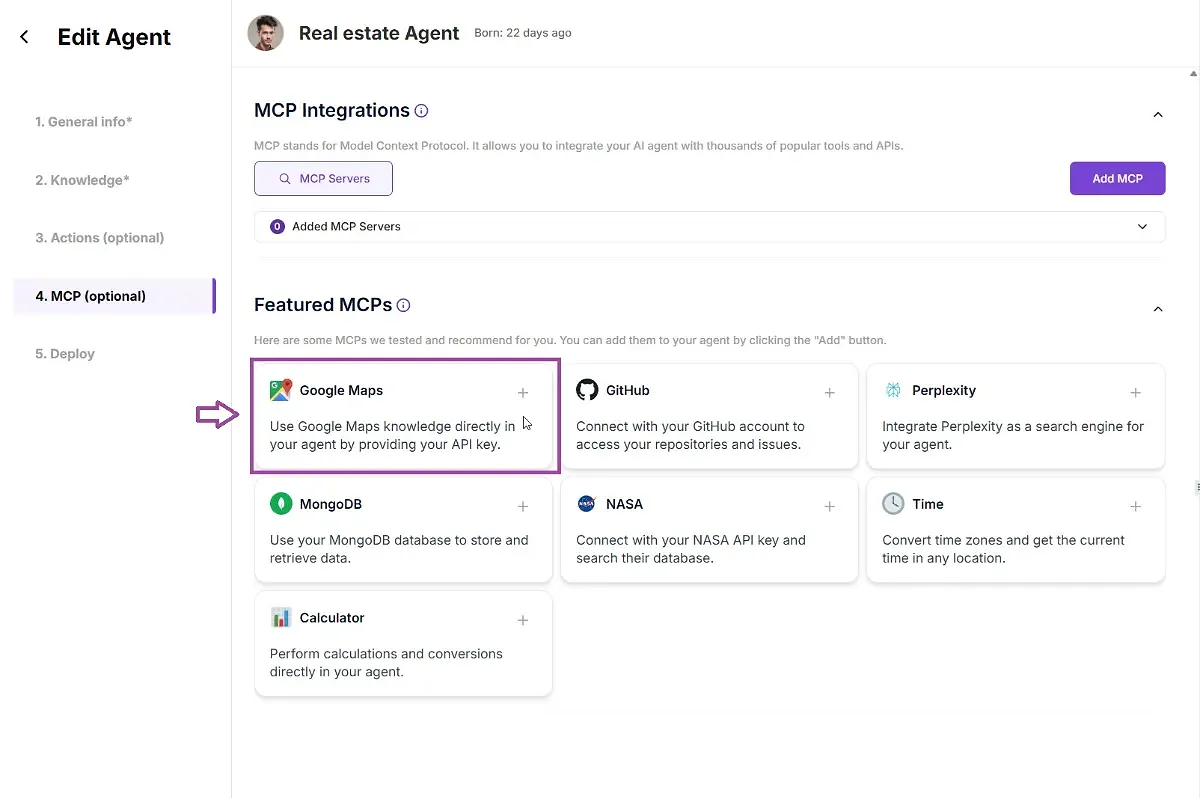This screenshot has width=1200, height=798.
Task: Click the Add MCP button
Action: pos(1117,178)
